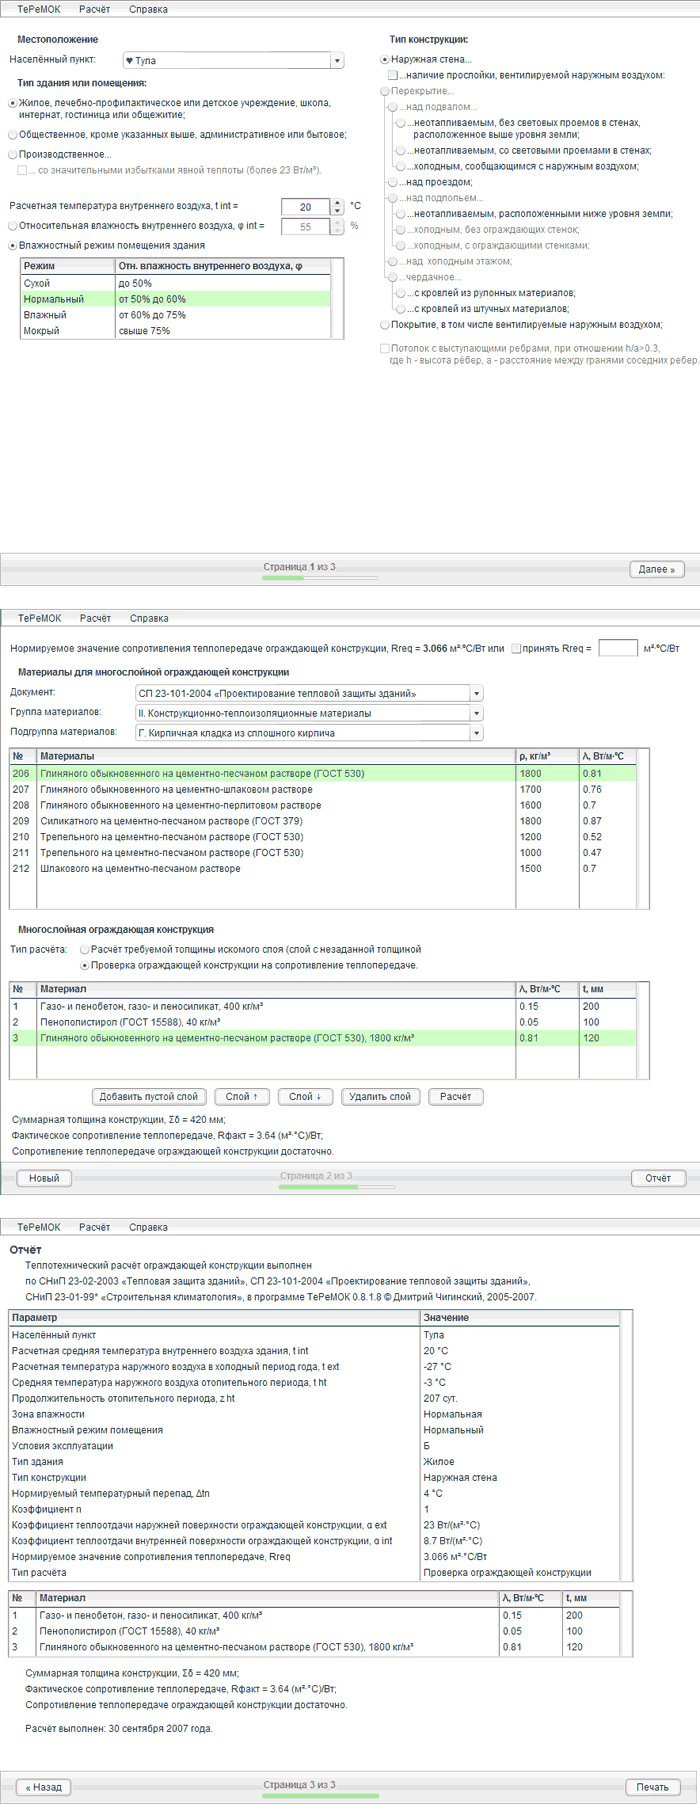Select the над проездом floor option
This screenshot has height=1804, width=700.
pyautogui.click(x=394, y=182)
